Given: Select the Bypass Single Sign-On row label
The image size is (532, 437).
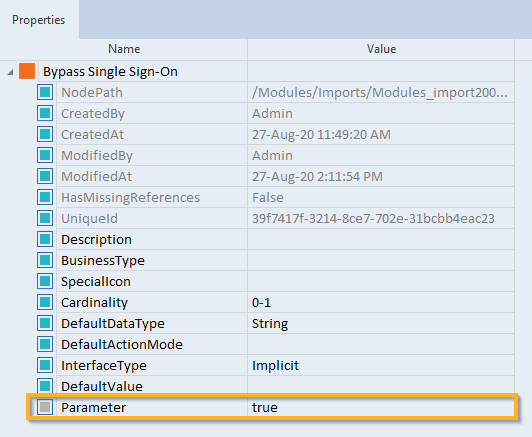Looking at the screenshot, I should click(x=110, y=72).
